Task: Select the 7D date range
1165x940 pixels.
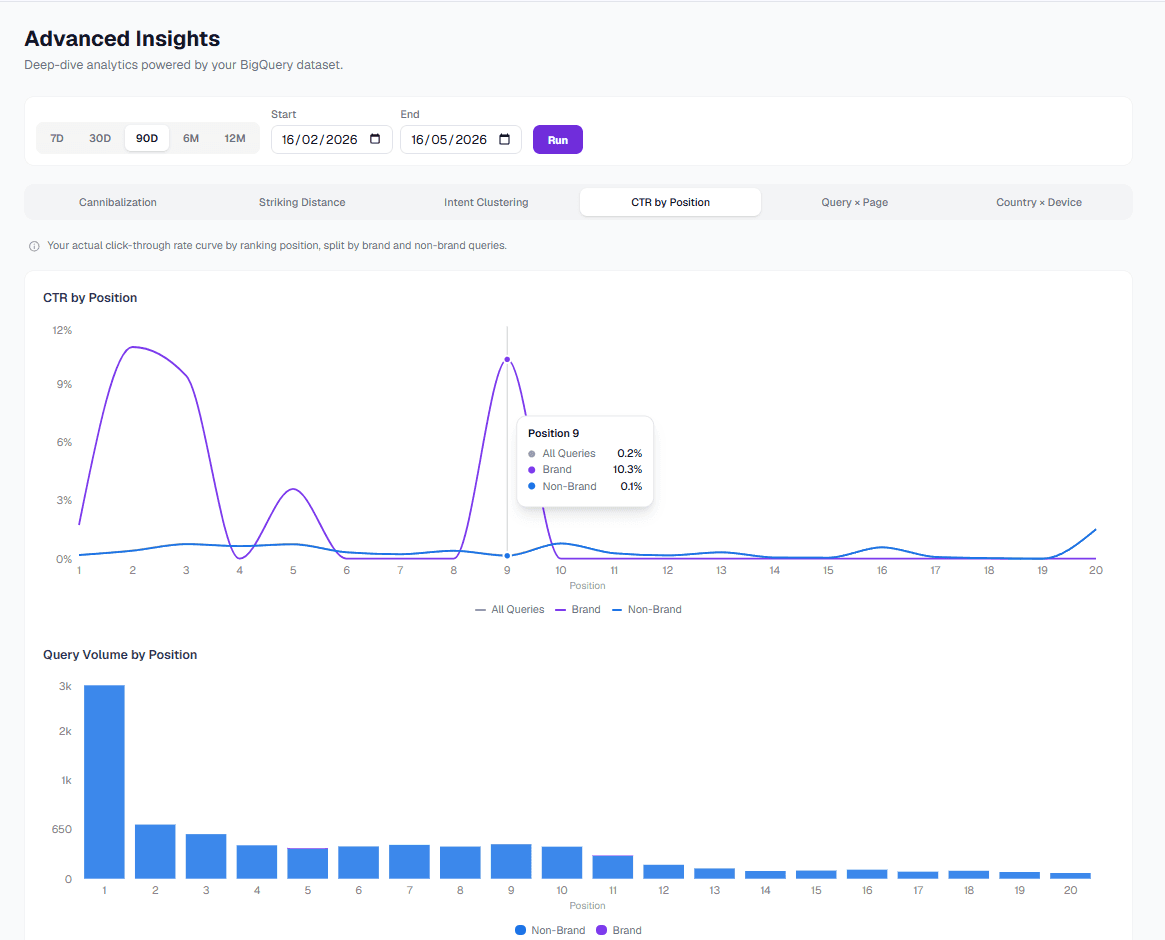Action: pos(57,138)
